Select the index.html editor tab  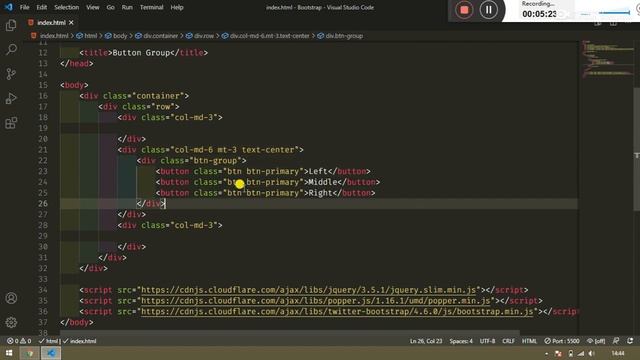click(x=51, y=22)
